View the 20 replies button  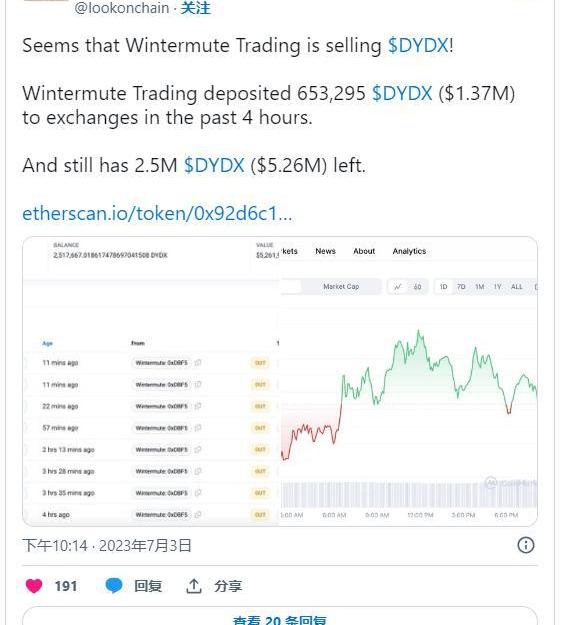(280, 617)
